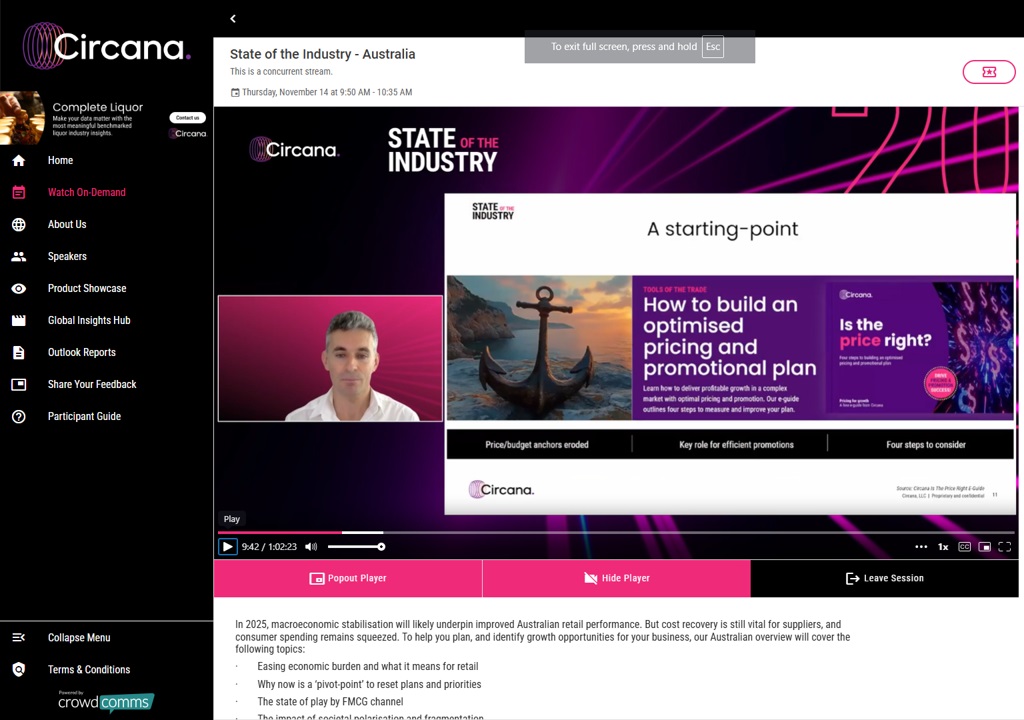This screenshot has height=720, width=1024.
Task: Adjust the video volume slider
Action: click(x=356, y=546)
